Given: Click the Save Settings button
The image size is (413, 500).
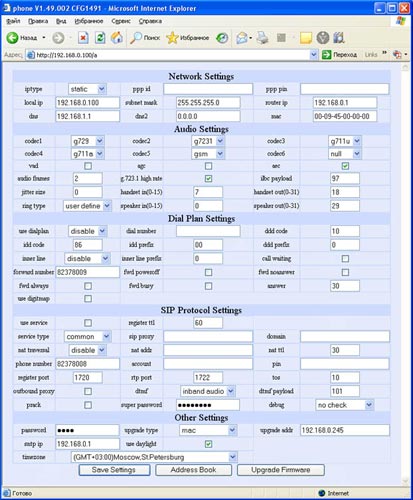Looking at the screenshot, I should coord(114,470).
